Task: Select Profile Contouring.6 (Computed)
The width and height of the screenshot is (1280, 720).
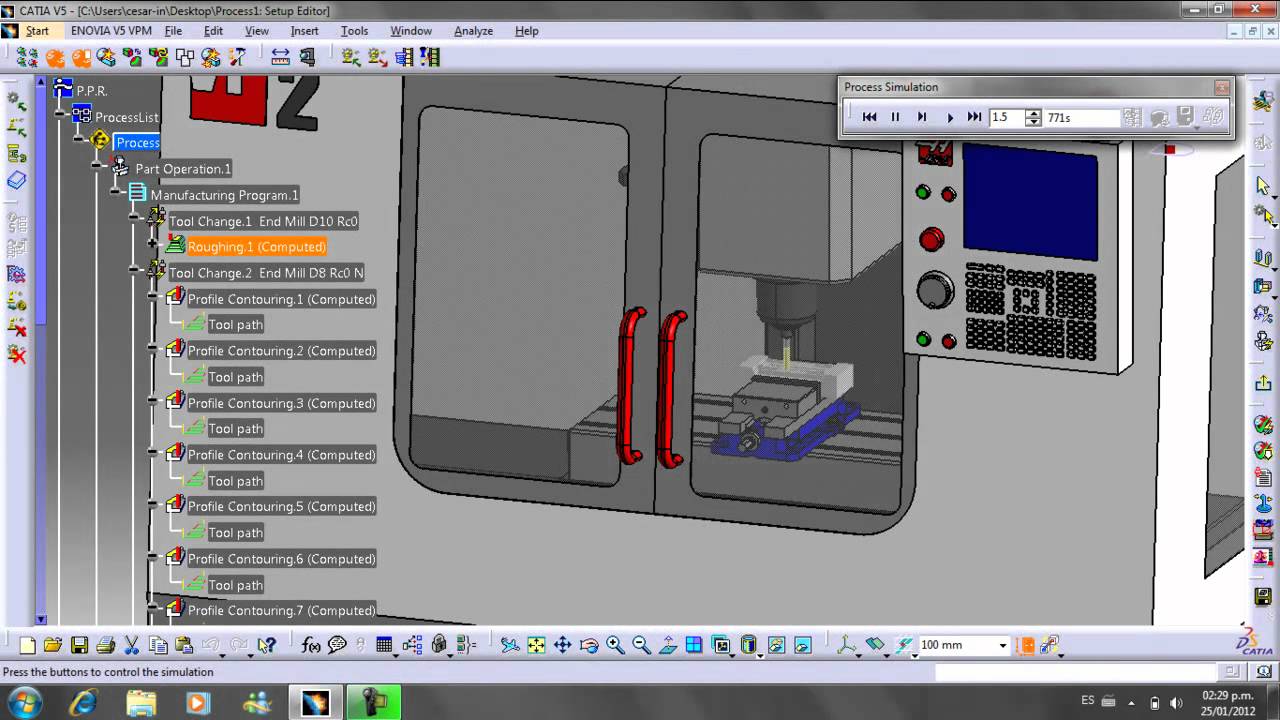Action: (x=282, y=559)
